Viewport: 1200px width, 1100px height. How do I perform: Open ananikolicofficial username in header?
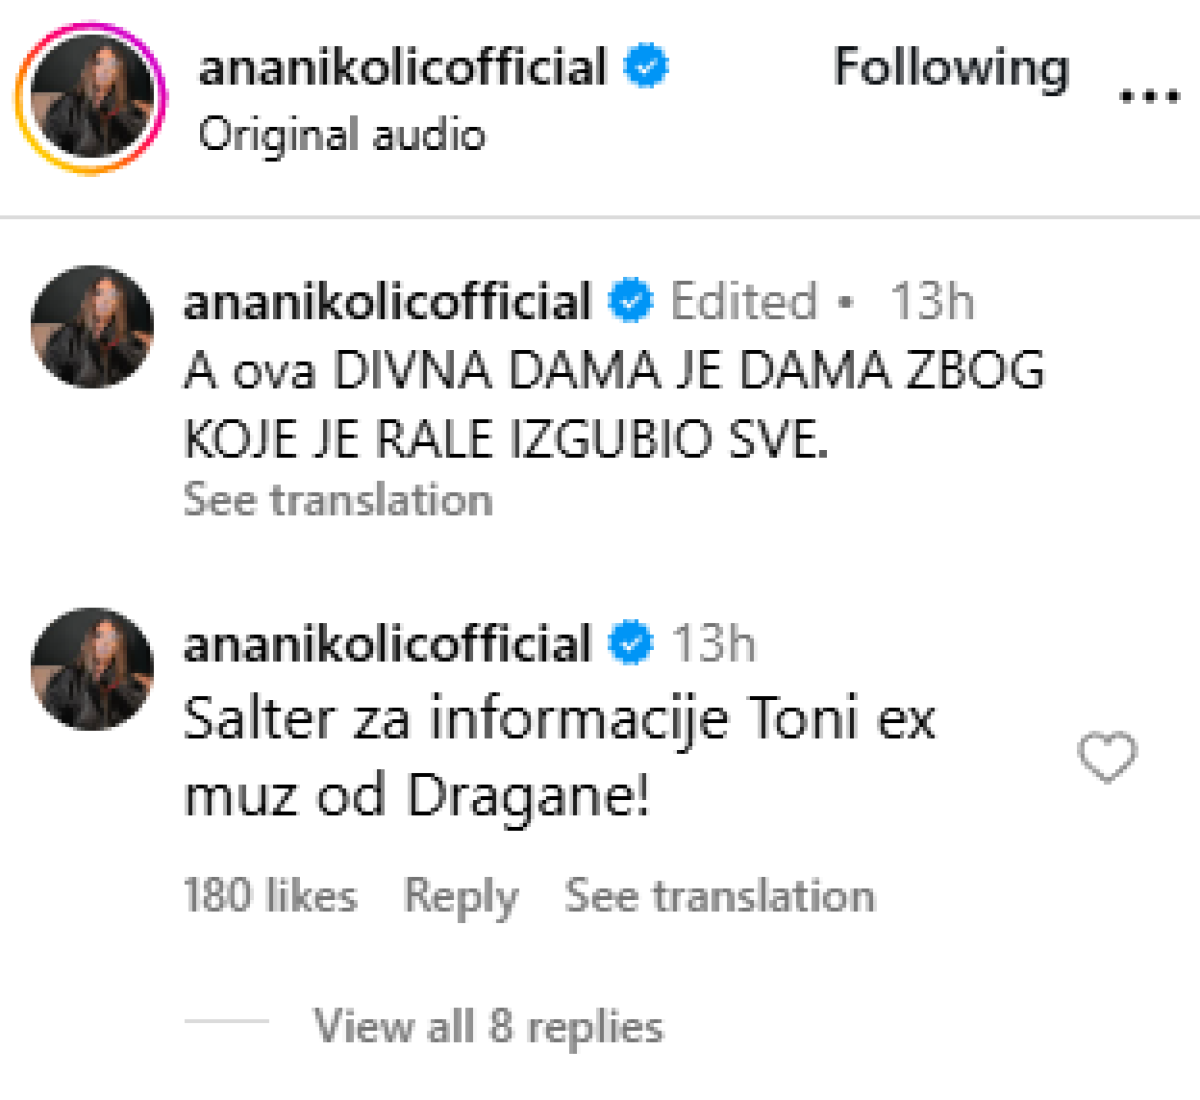[402, 68]
